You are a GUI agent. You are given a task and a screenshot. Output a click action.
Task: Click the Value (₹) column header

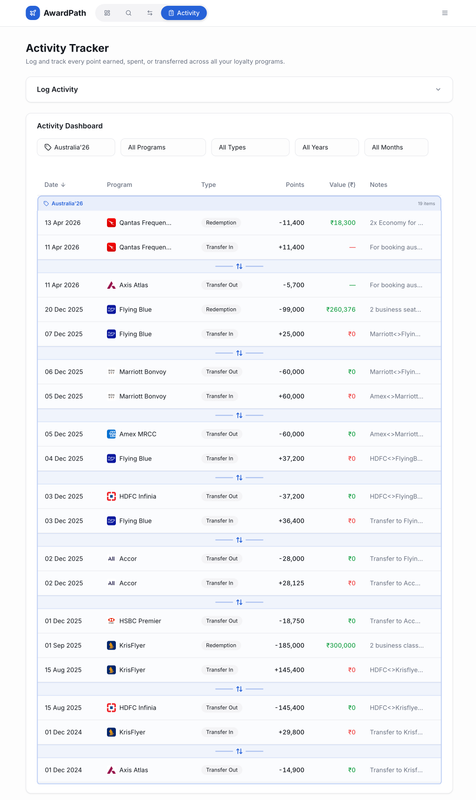(x=342, y=185)
